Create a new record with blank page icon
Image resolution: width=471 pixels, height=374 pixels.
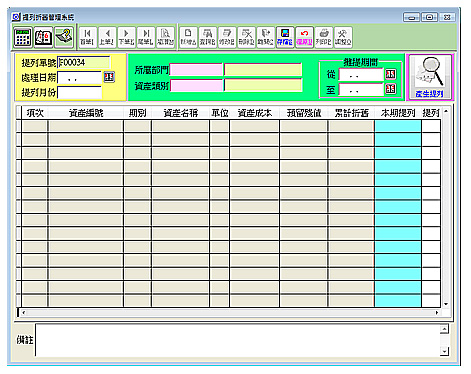pyautogui.click(x=188, y=37)
